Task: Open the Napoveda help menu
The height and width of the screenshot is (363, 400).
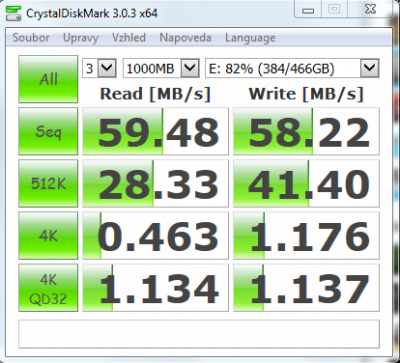Action: pyautogui.click(x=185, y=38)
